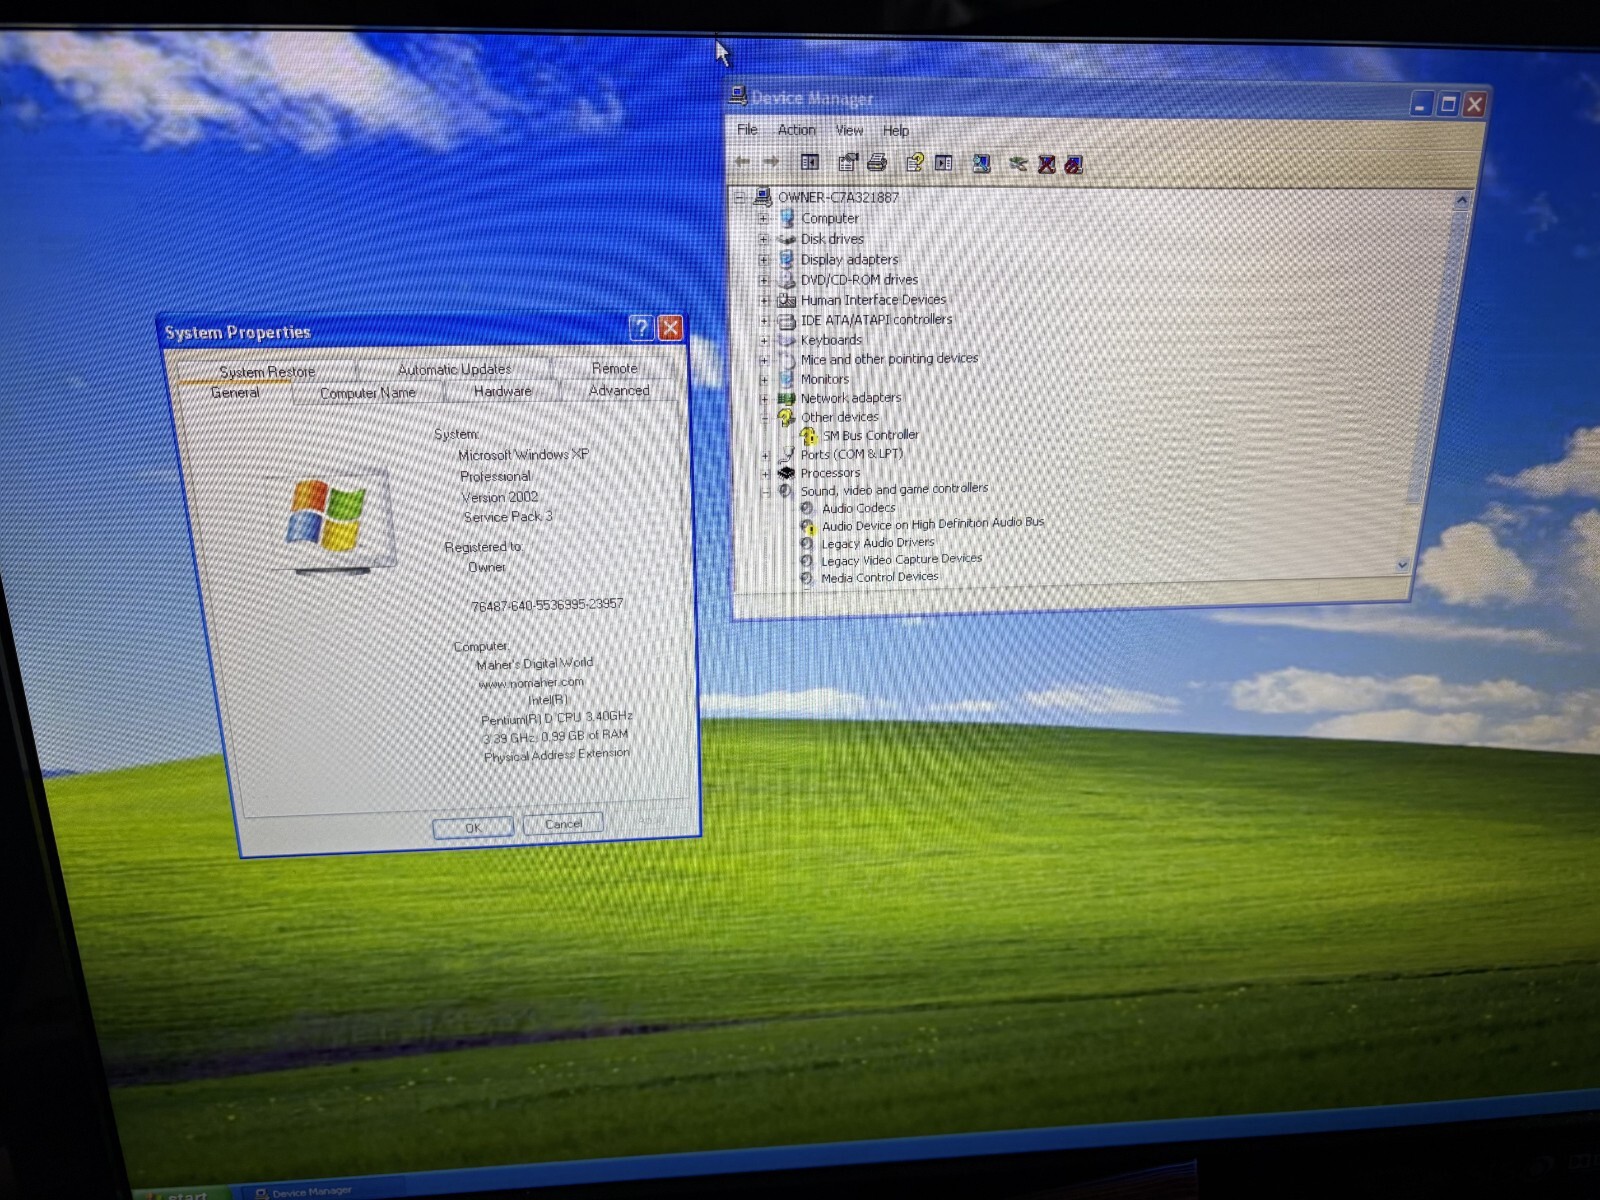
Task: Click the DVD/CD-ROM drives icon
Action: 786,280
